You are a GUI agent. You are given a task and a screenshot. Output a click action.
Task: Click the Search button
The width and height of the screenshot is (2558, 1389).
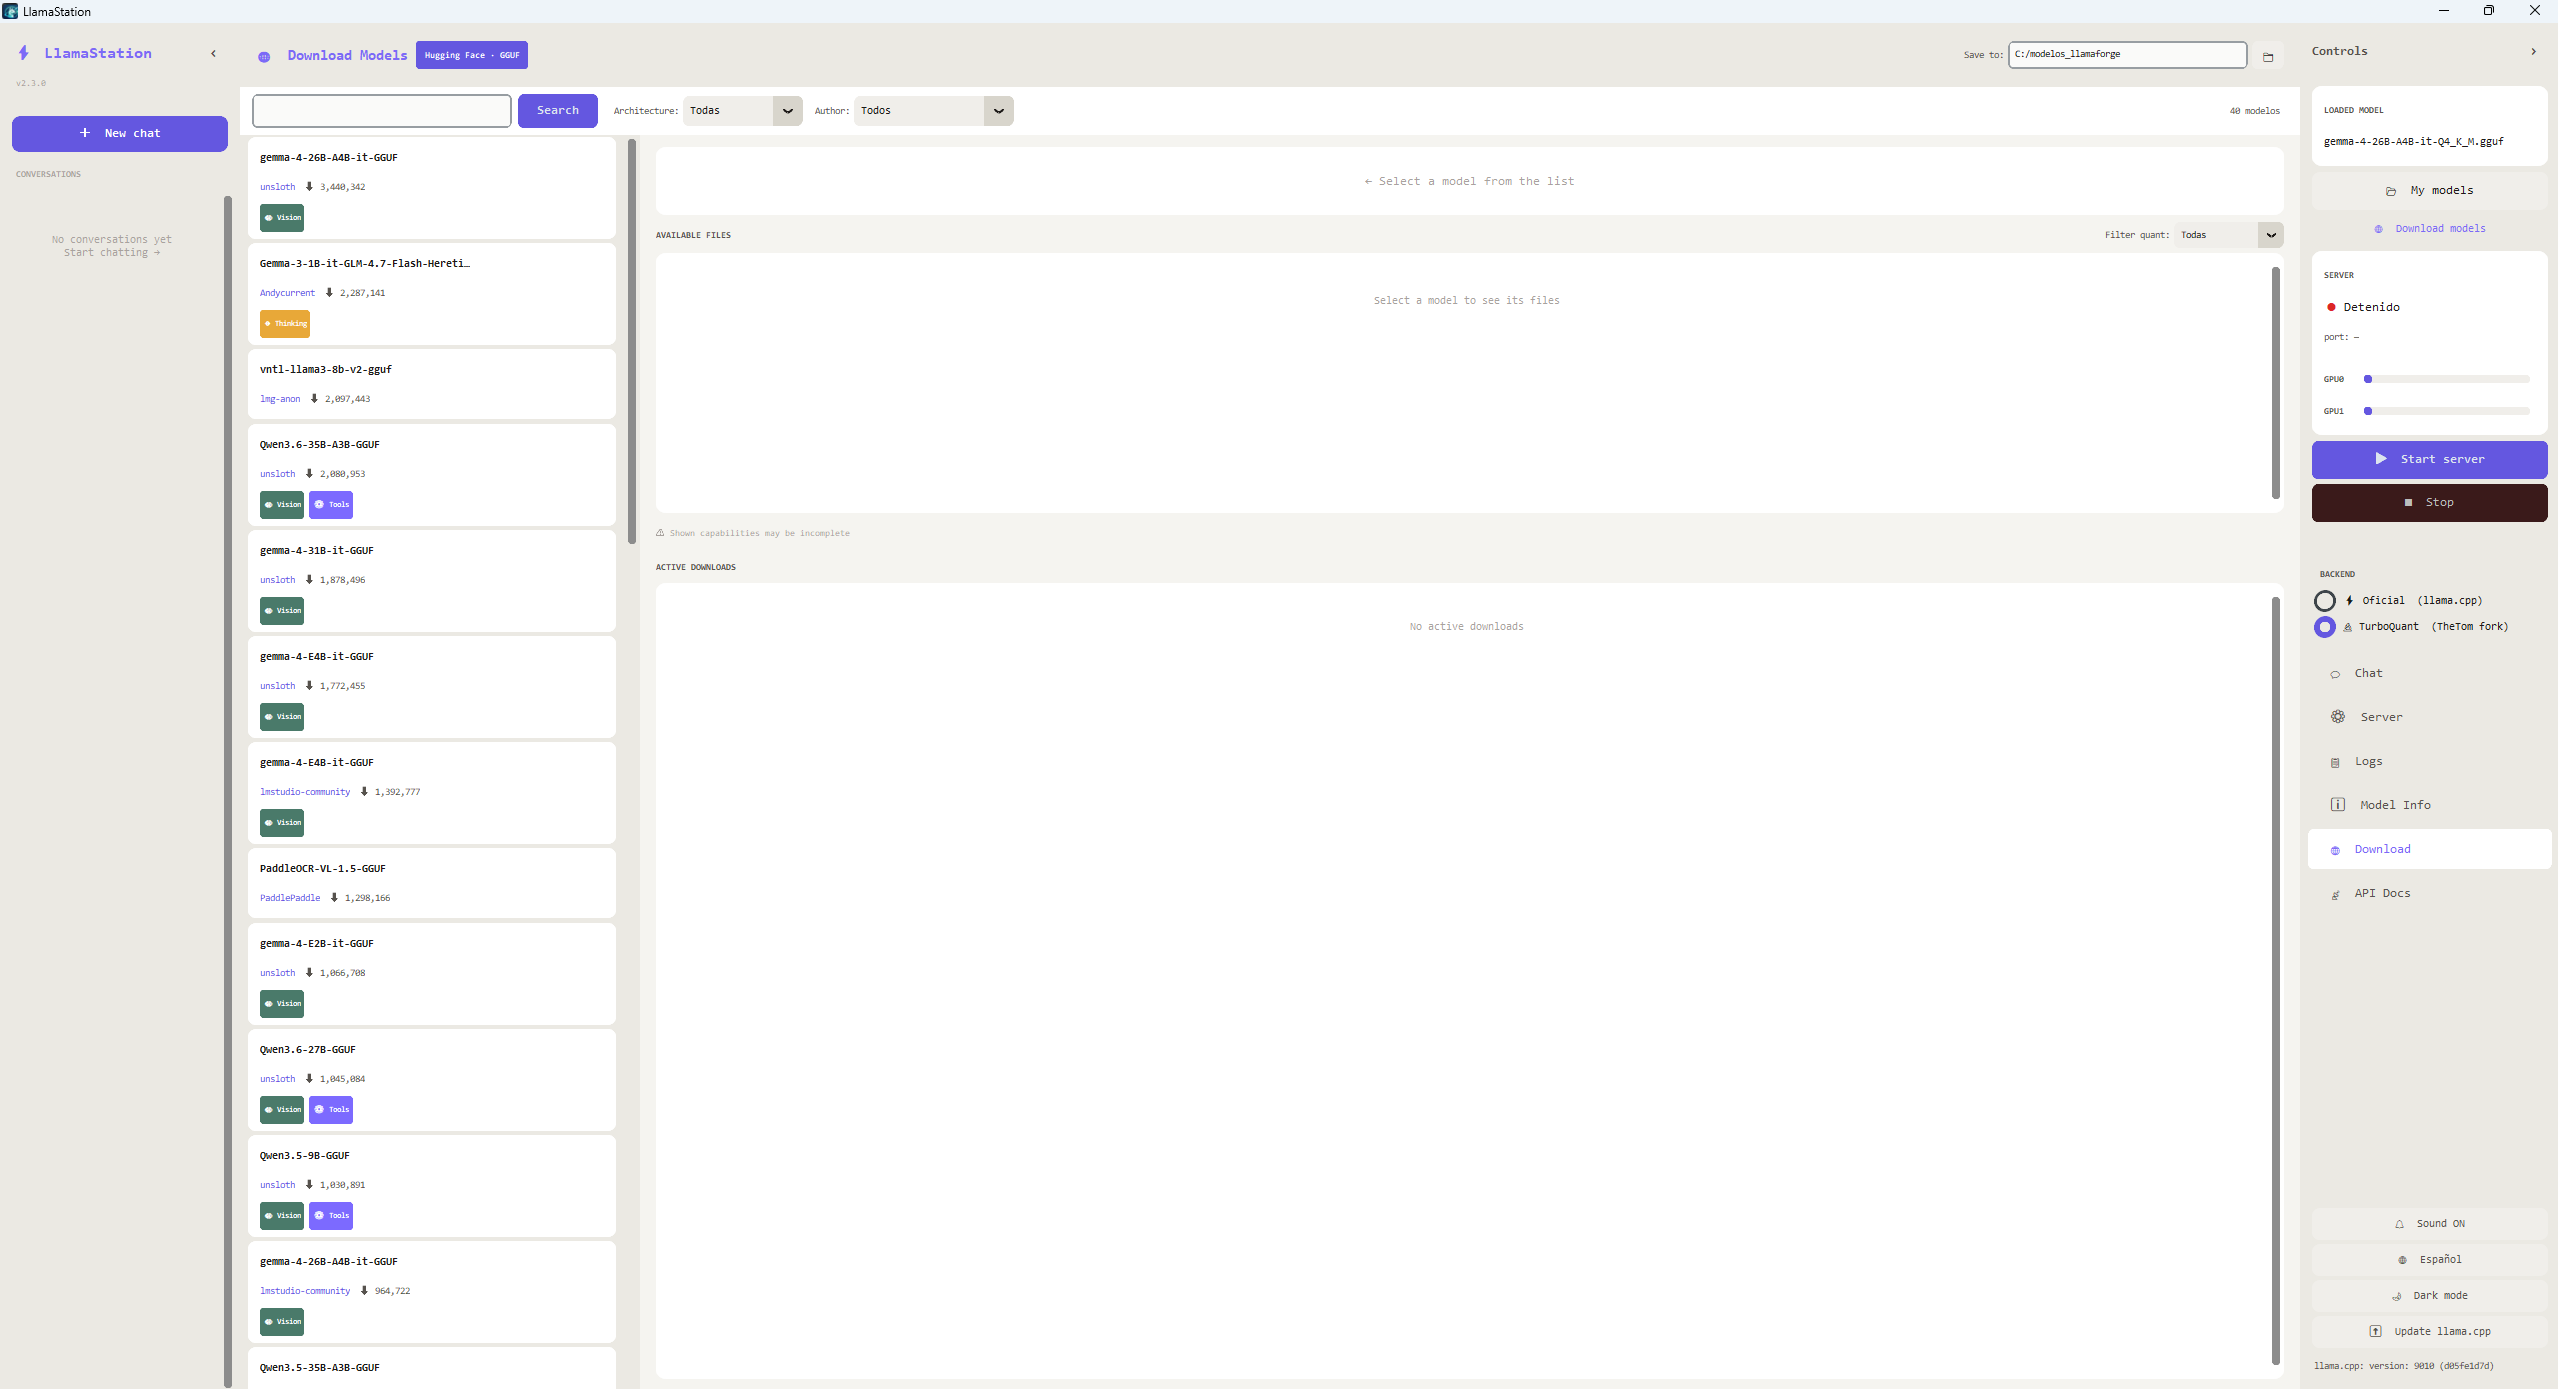pyautogui.click(x=558, y=111)
